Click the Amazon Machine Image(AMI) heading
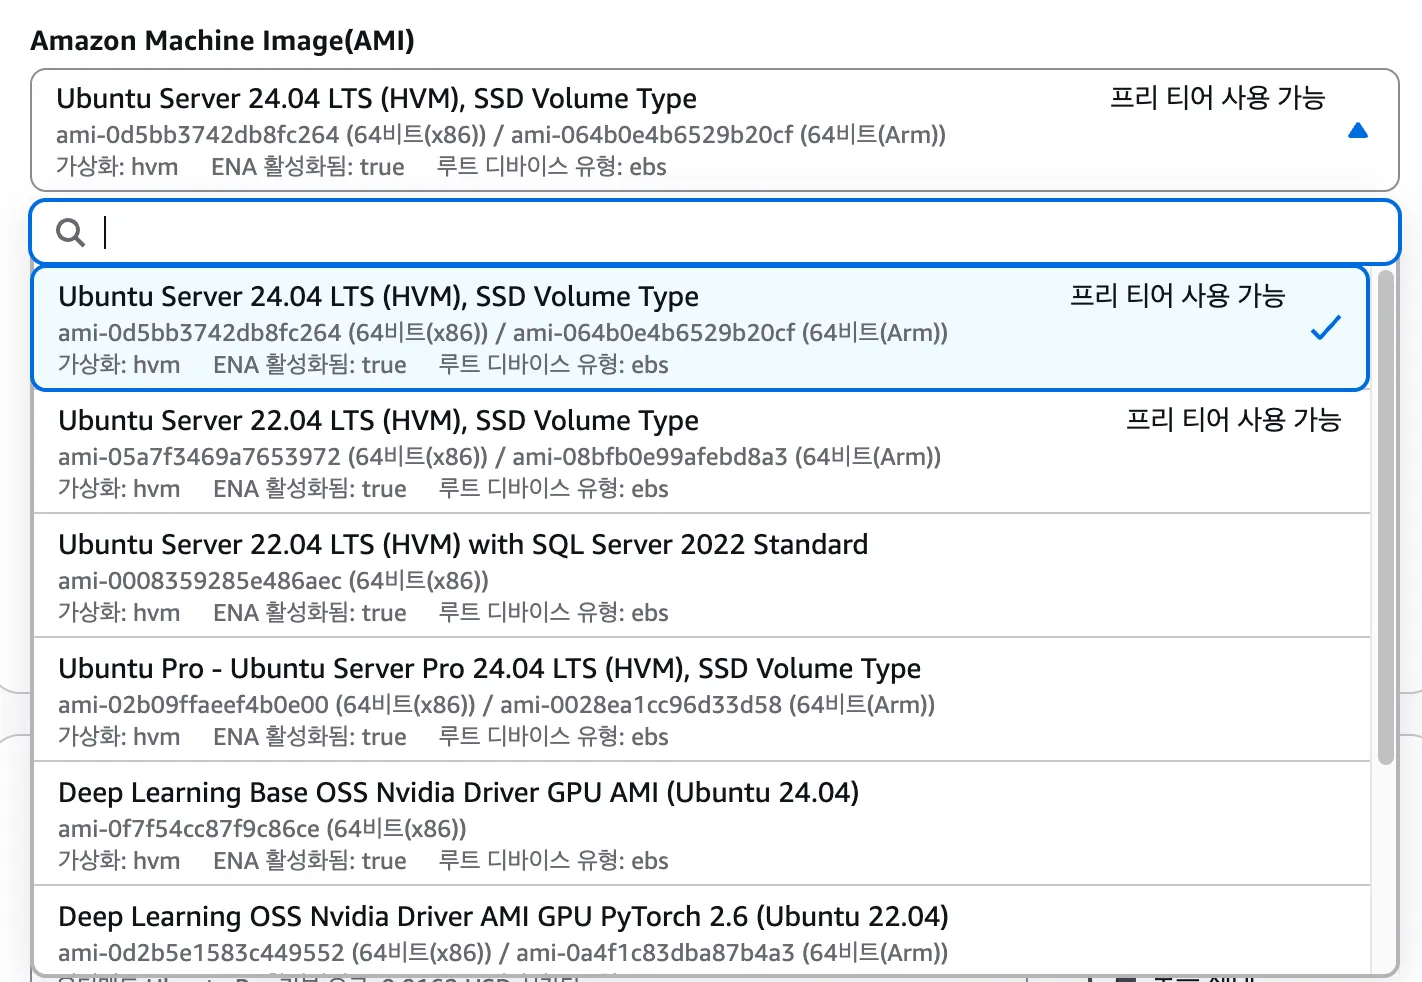 [222, 40]
